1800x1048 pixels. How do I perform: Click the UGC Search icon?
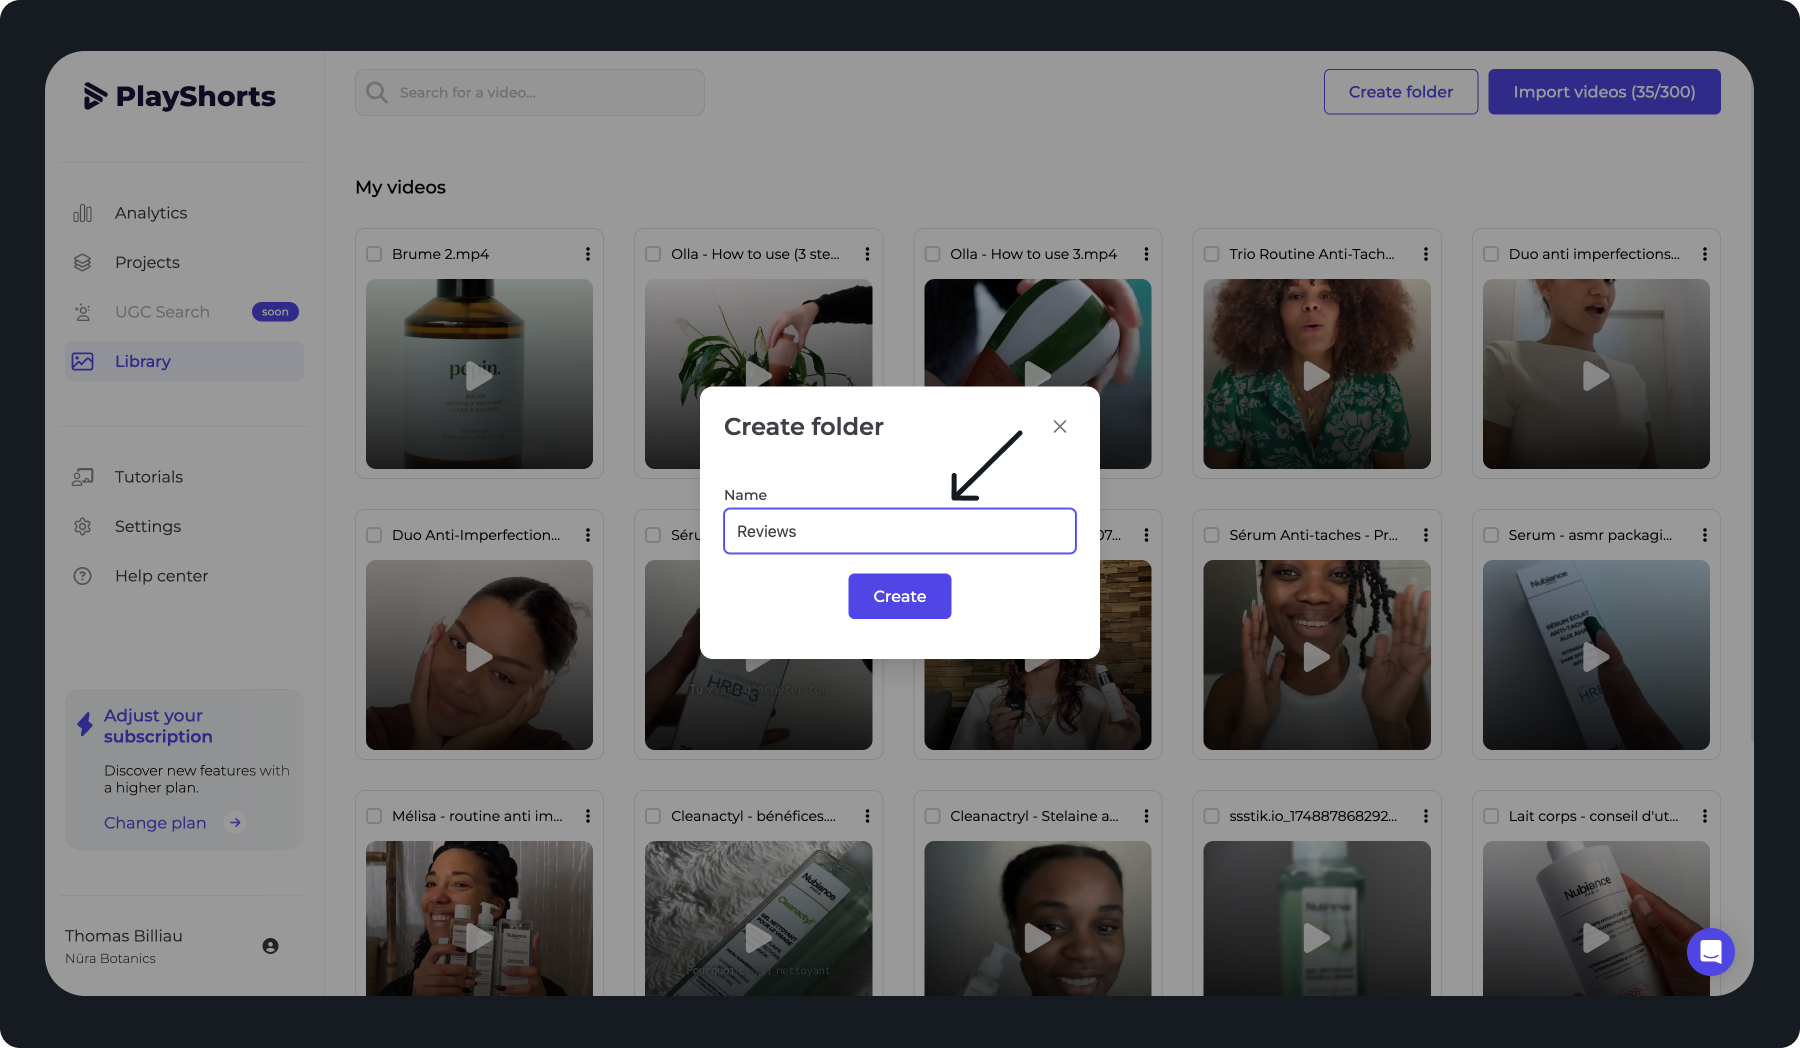[x=83, y=312]
